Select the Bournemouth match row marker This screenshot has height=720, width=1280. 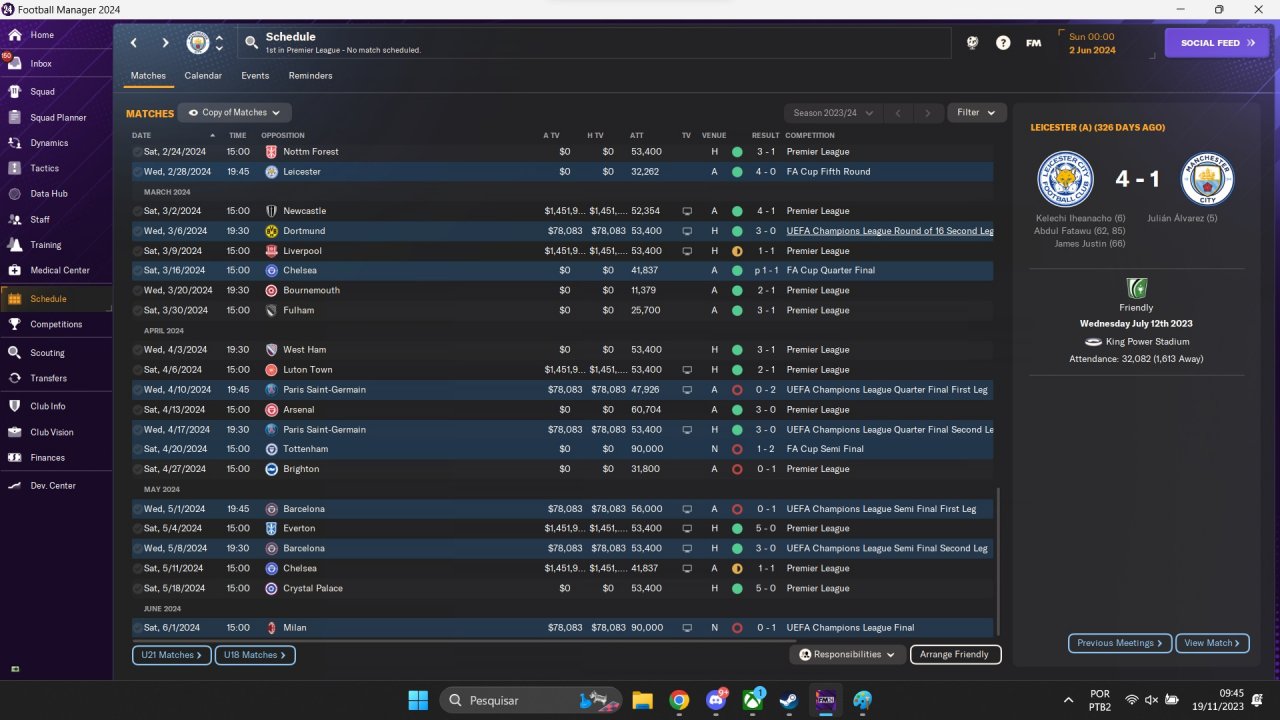click(x=137, y=290)
